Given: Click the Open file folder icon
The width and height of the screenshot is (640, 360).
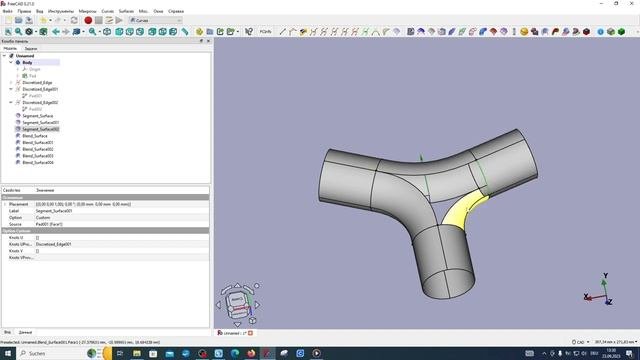Looking at the screenshot, I should (19, 20).
